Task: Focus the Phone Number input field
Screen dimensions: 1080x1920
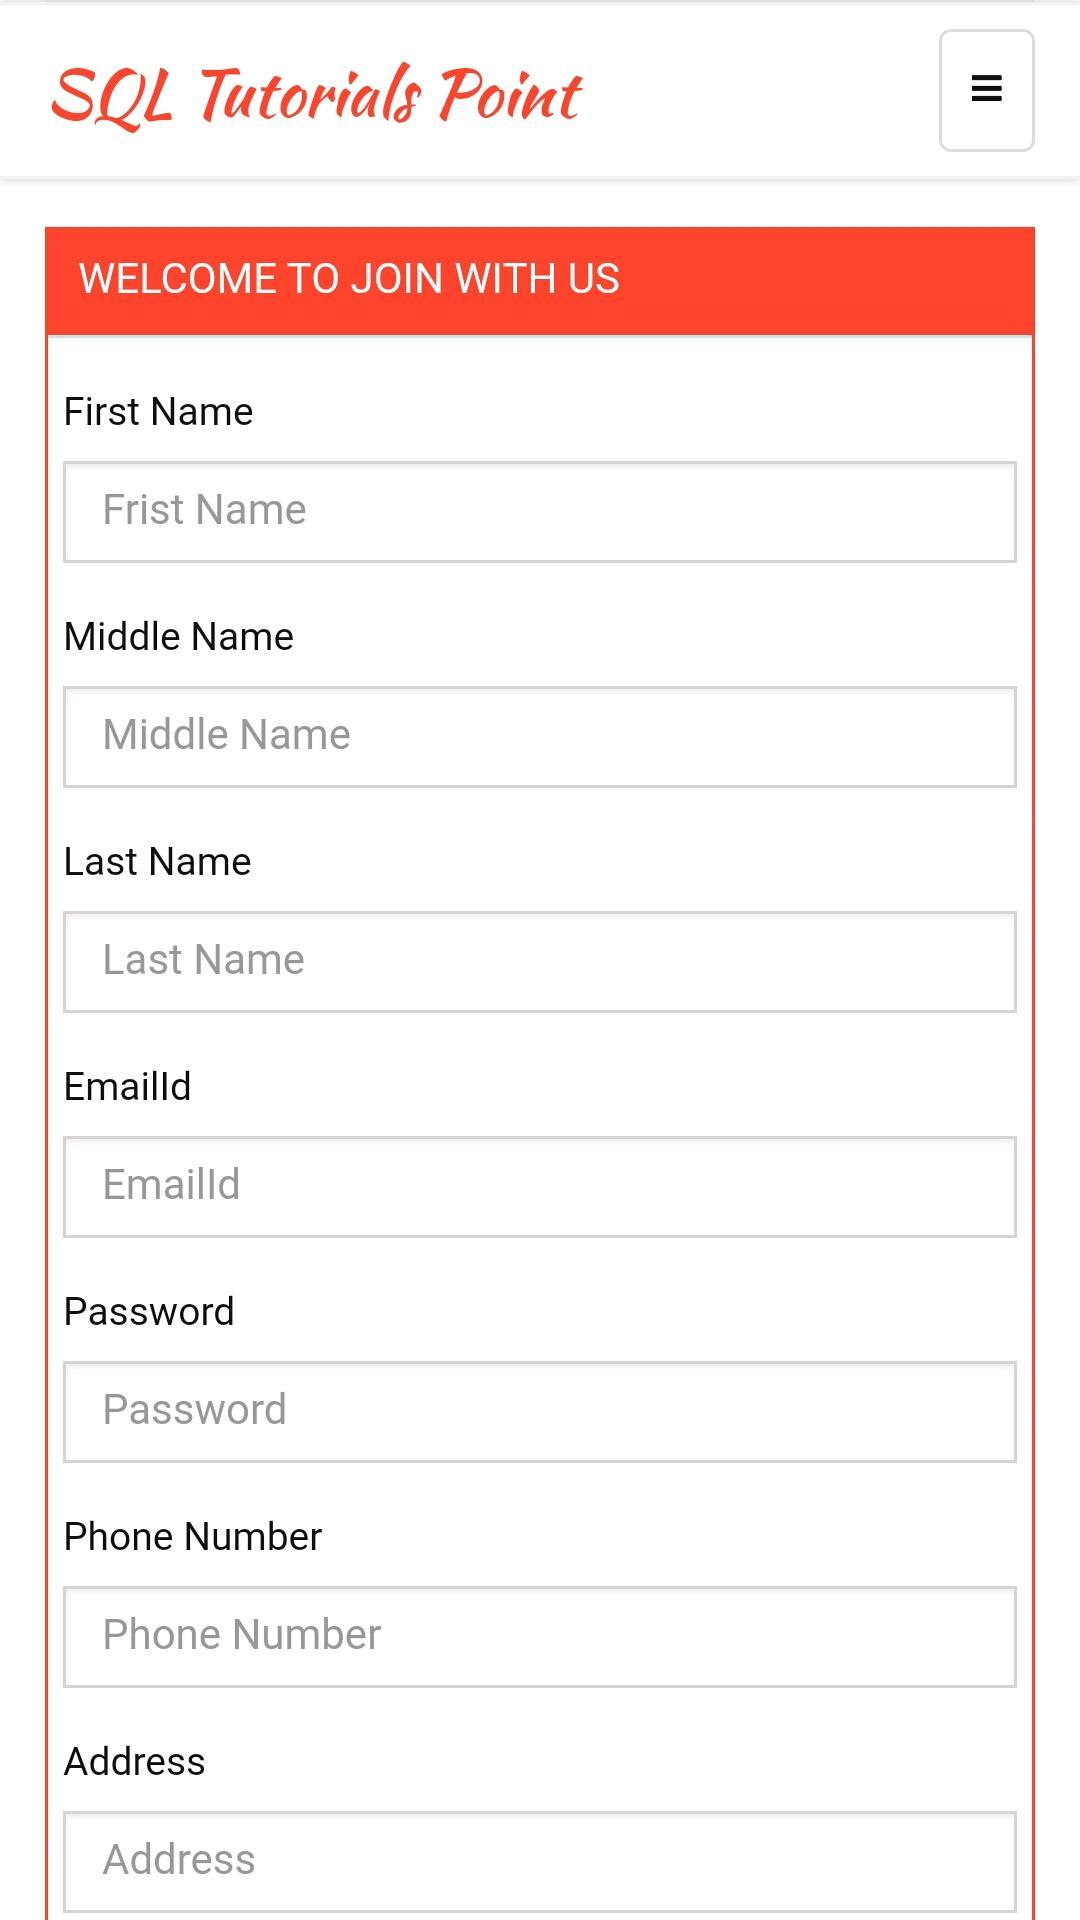Action: click(x=540, y=1637)
